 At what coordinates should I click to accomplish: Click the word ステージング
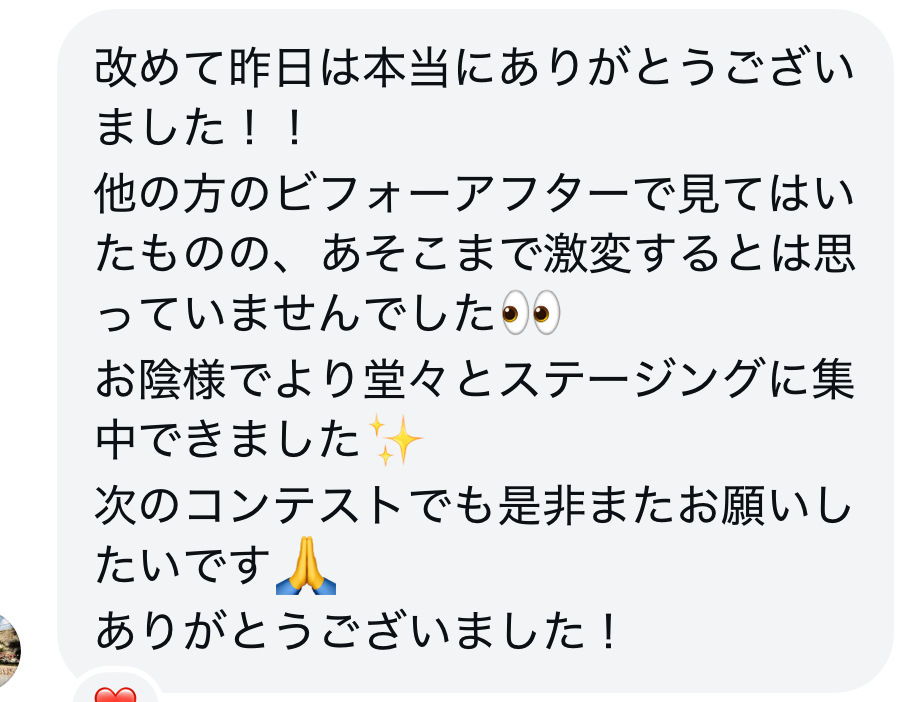(632, 378)
